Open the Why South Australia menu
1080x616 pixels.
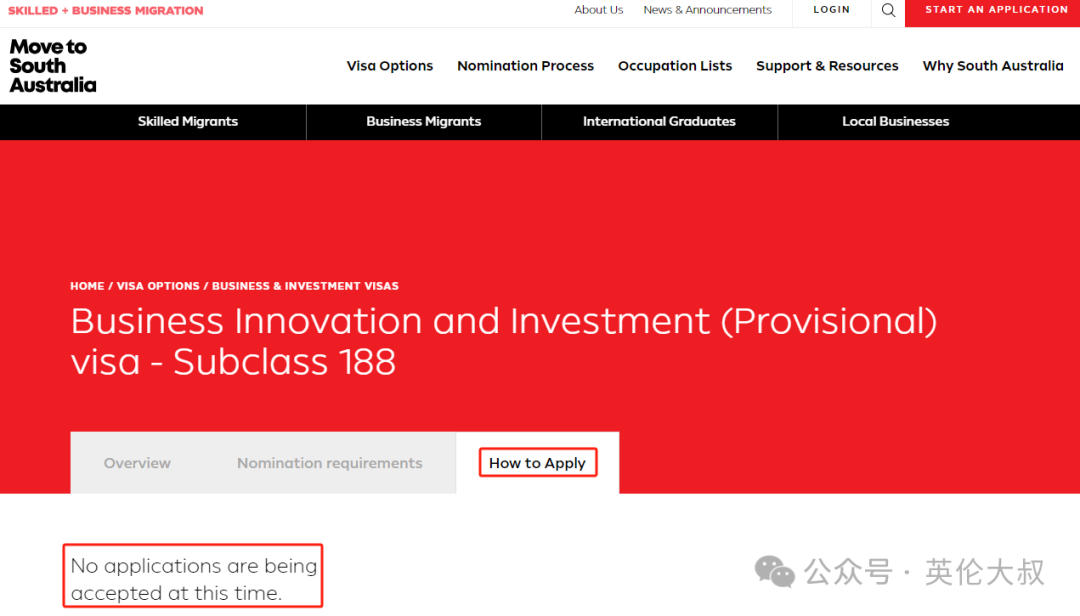[x=993, y=66]
